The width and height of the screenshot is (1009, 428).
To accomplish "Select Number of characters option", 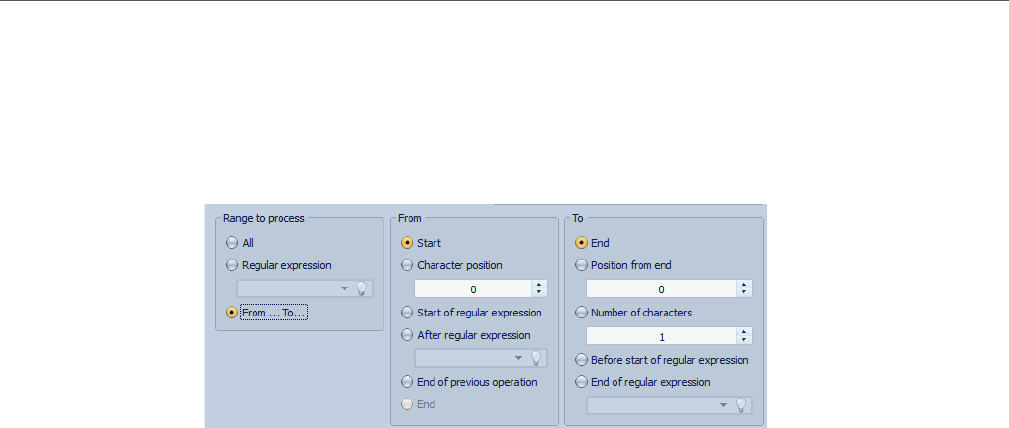I will 581,312.
